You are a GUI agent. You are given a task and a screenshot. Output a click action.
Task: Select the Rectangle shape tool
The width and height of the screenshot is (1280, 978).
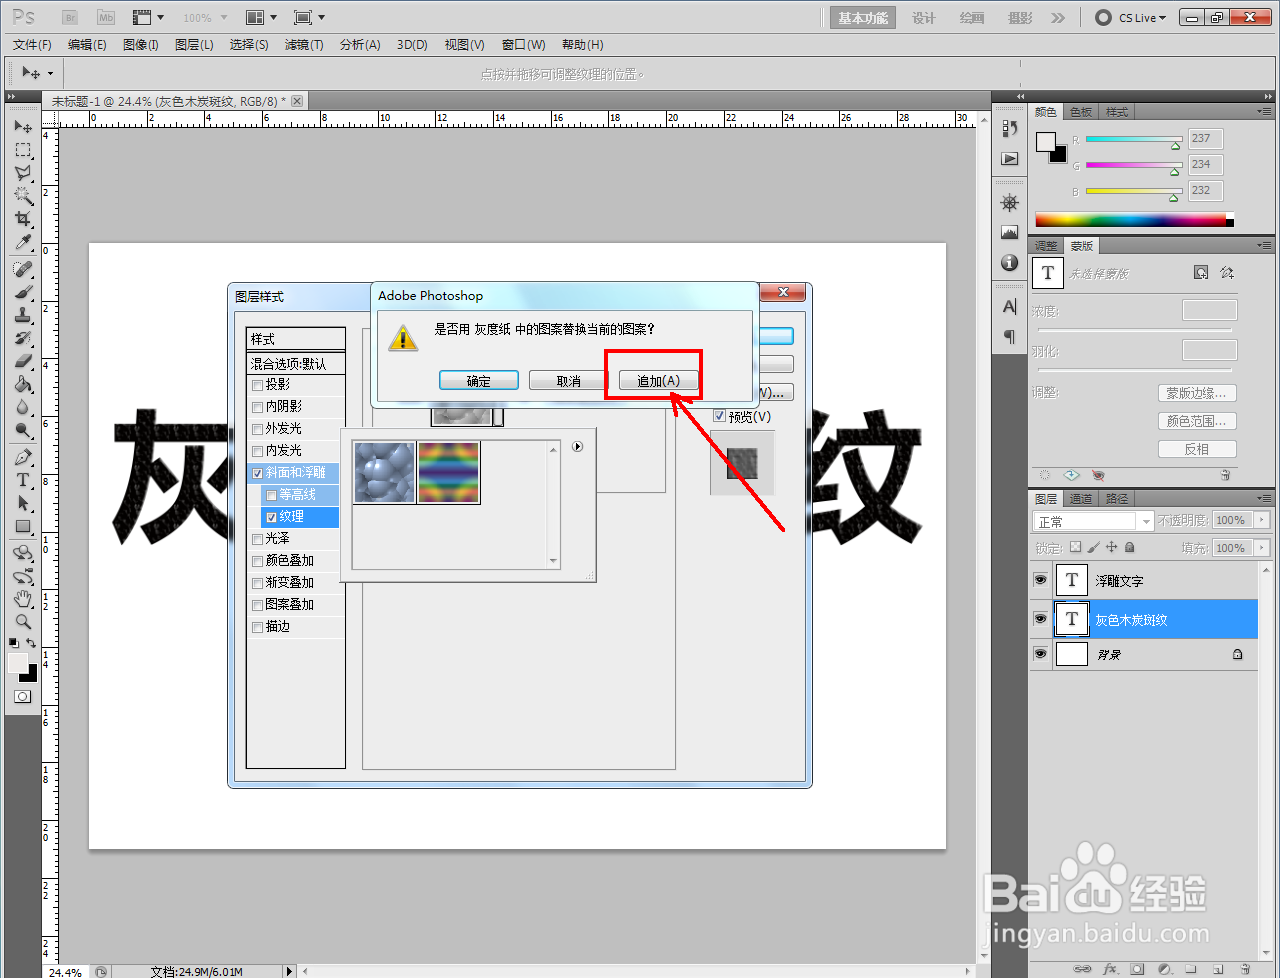(23, 527)
